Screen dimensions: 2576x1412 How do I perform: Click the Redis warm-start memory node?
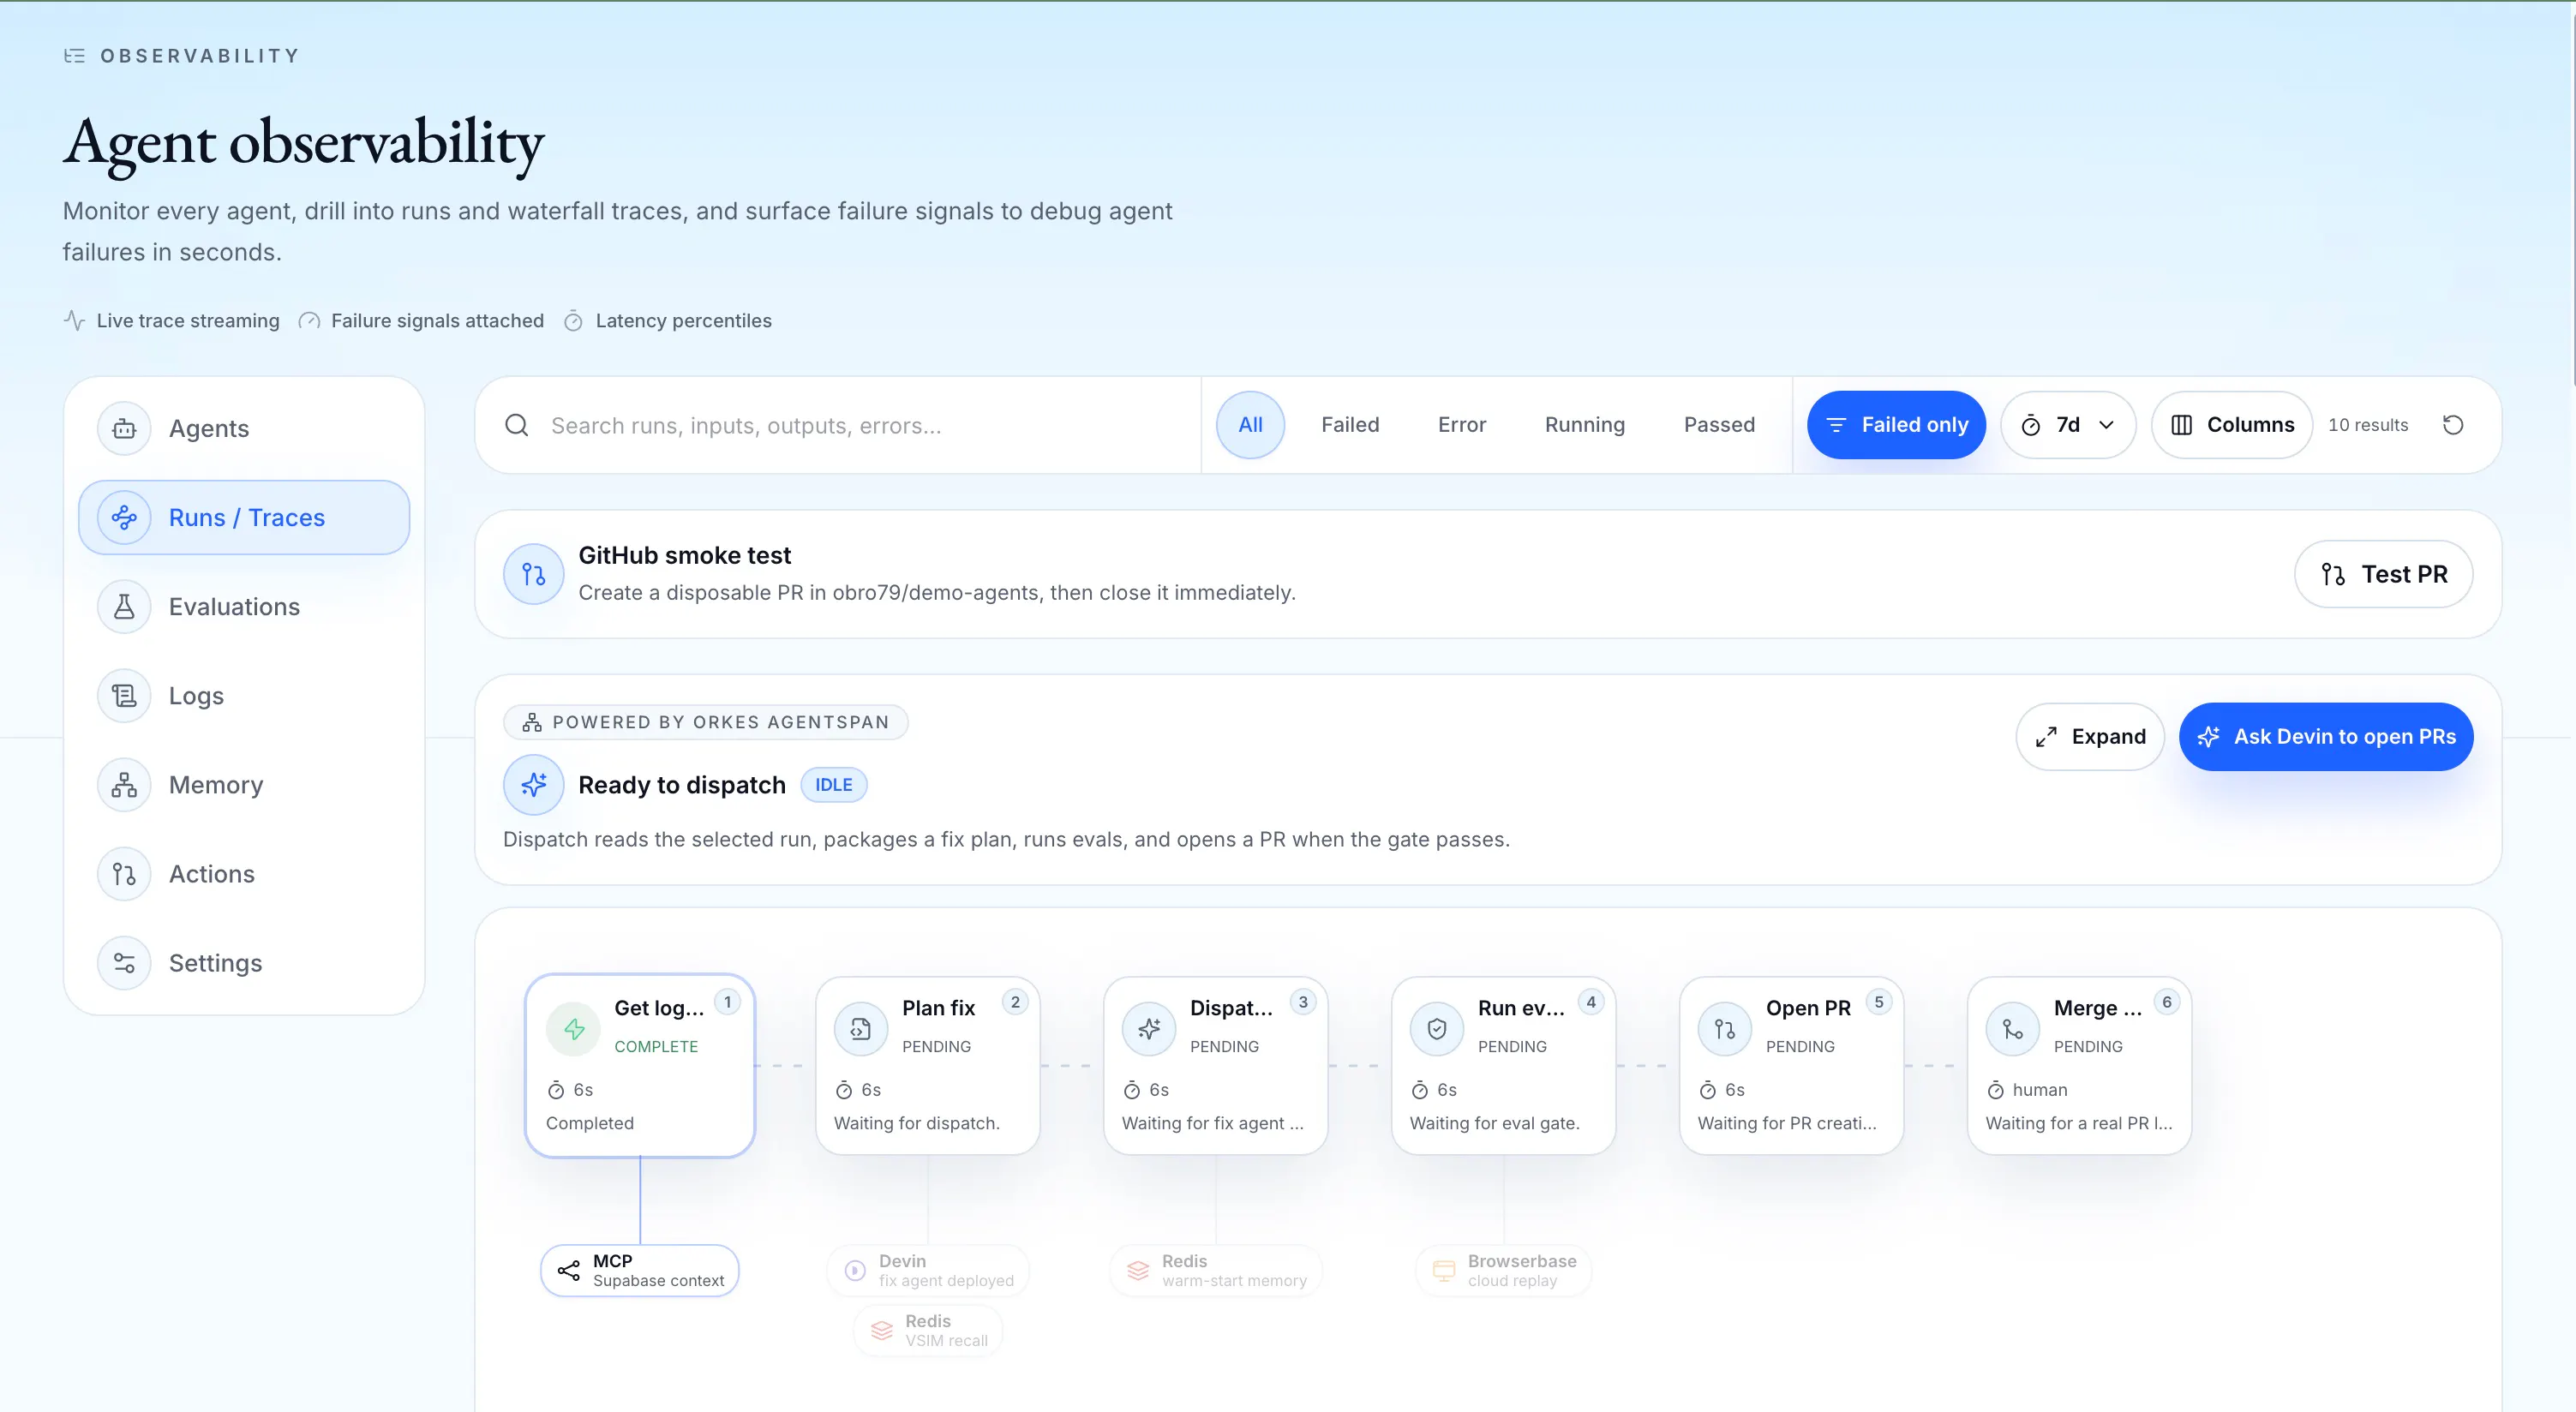1216,1271
